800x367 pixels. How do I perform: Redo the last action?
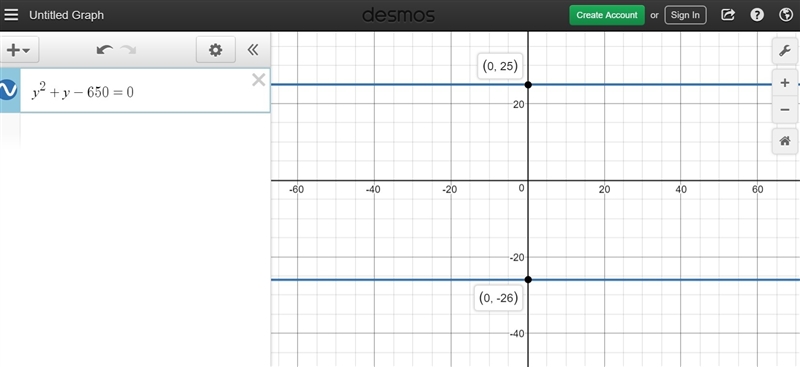click(128, 50)
